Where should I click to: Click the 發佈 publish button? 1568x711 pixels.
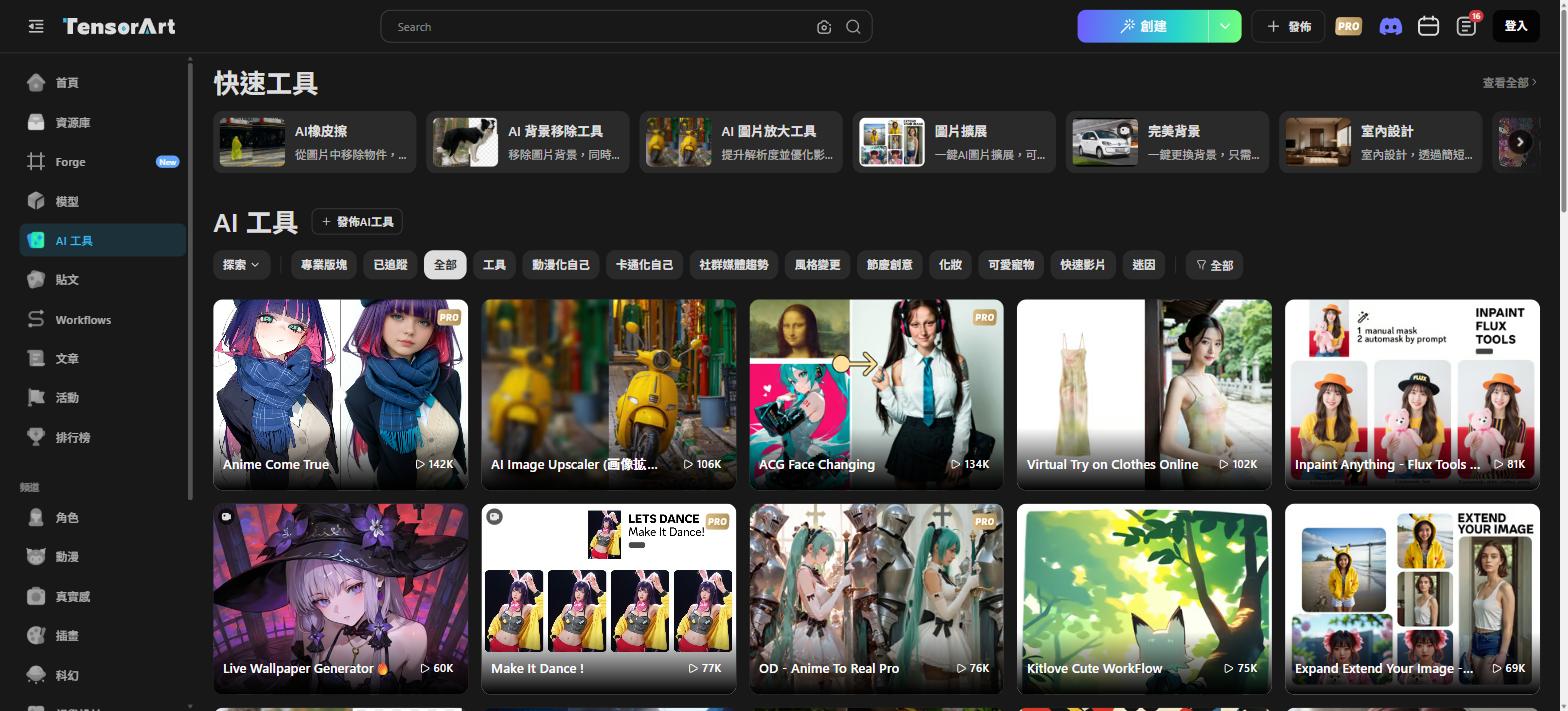tap(1288, 26)
